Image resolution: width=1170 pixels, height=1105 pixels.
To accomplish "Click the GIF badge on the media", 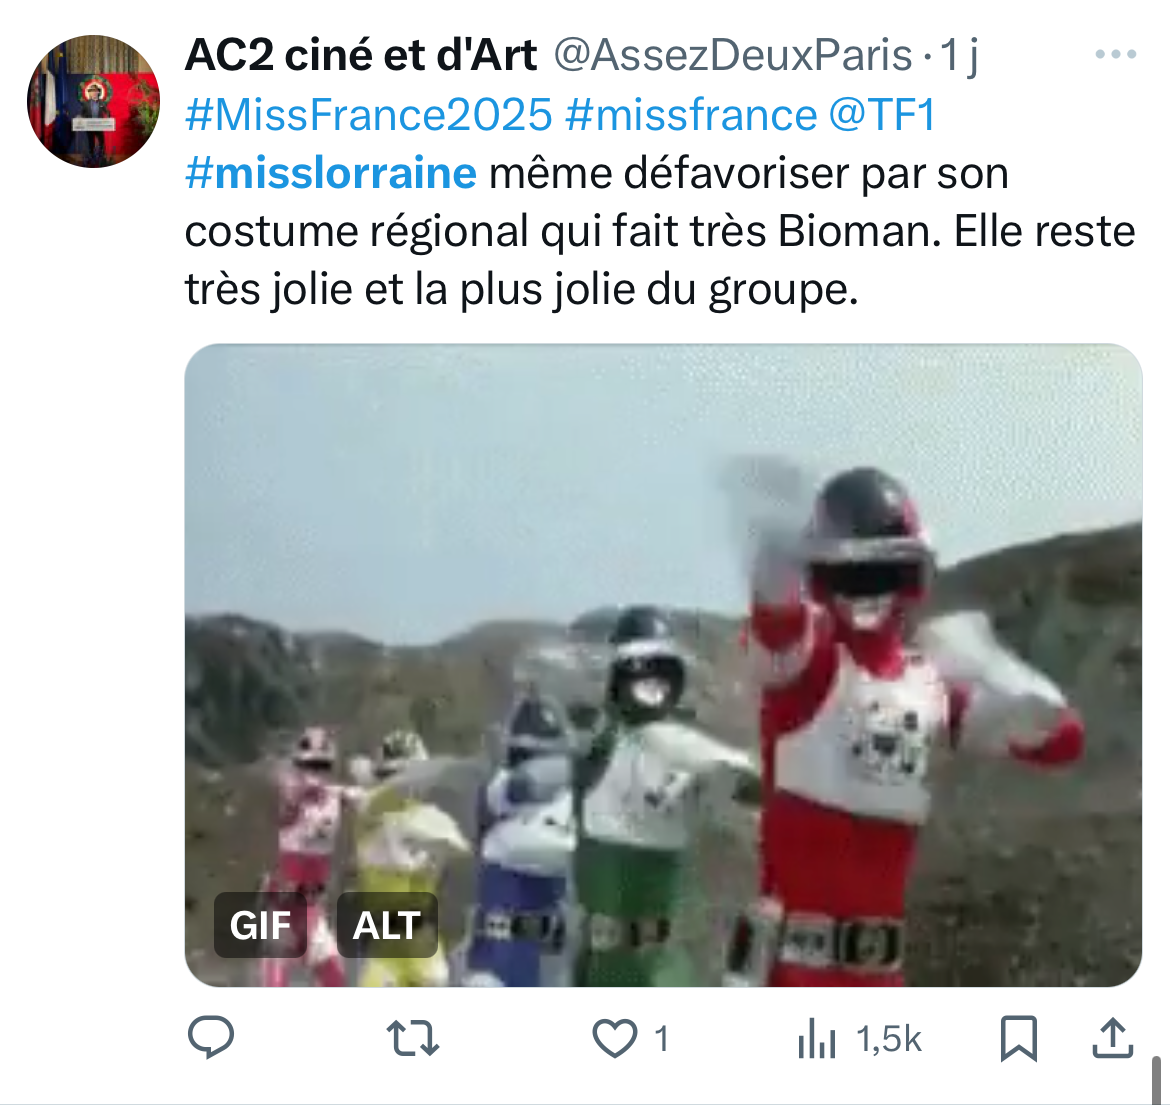I will click(x=260, y=925).
